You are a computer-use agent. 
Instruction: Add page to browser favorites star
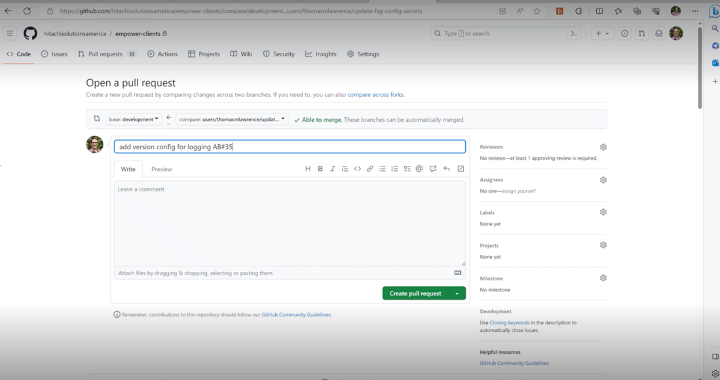point(537,11)
